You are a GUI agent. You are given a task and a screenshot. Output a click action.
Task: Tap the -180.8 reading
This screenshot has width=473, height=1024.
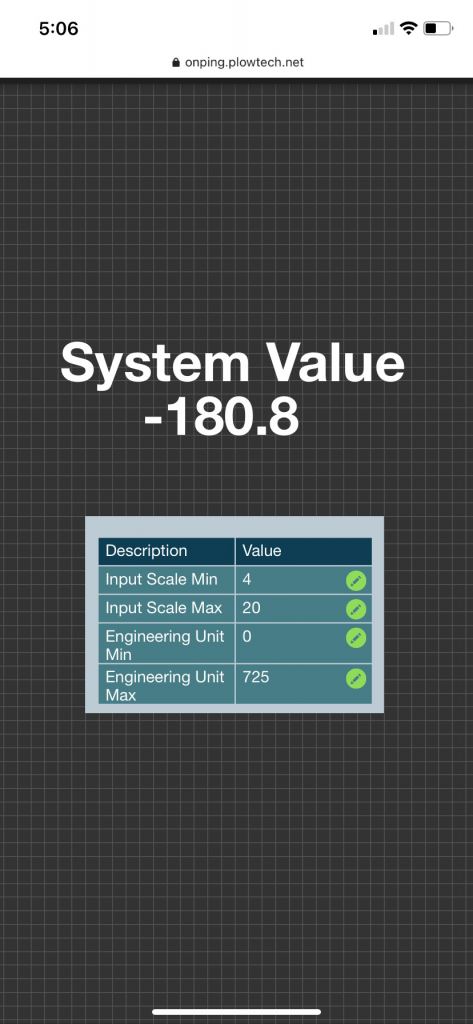coord(221,417)
